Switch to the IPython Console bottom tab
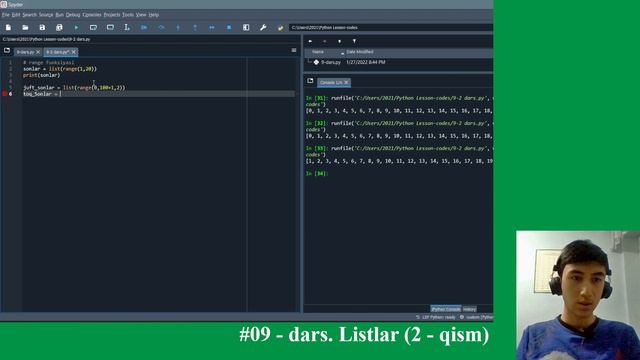The width and height of the screenshot is (640, 360). (446, 309)
